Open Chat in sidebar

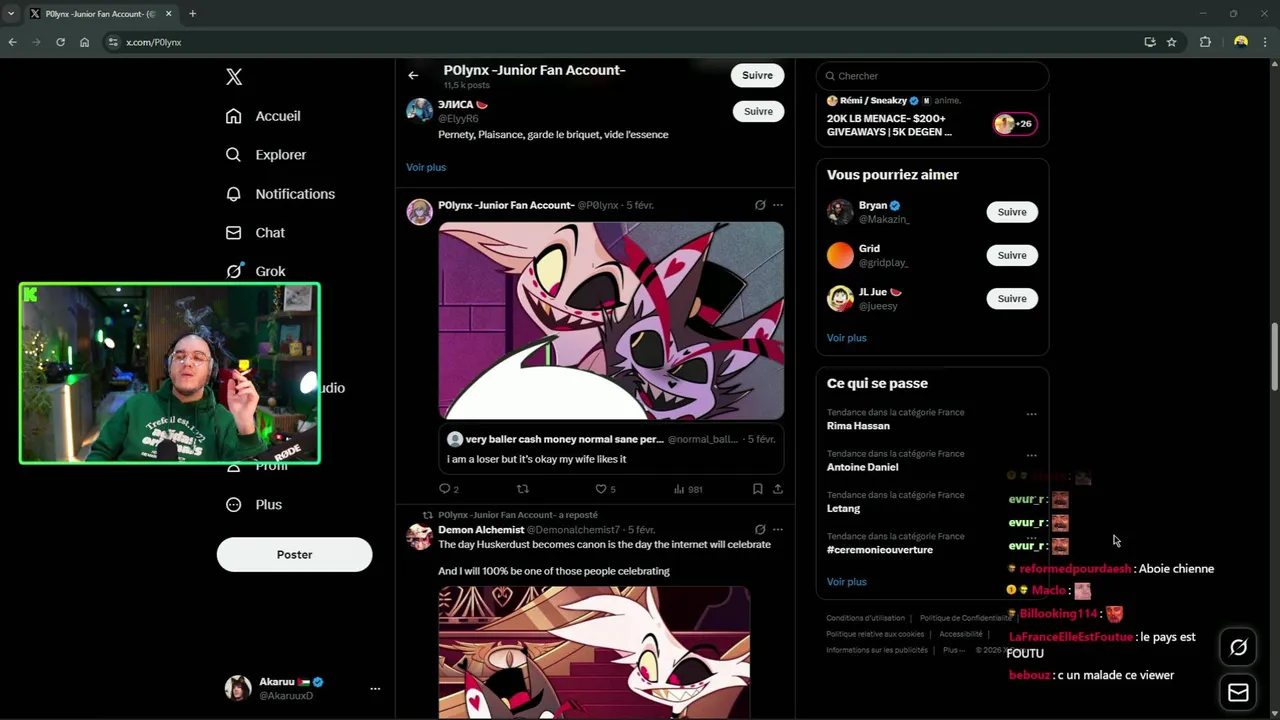(x=256, y=233)
